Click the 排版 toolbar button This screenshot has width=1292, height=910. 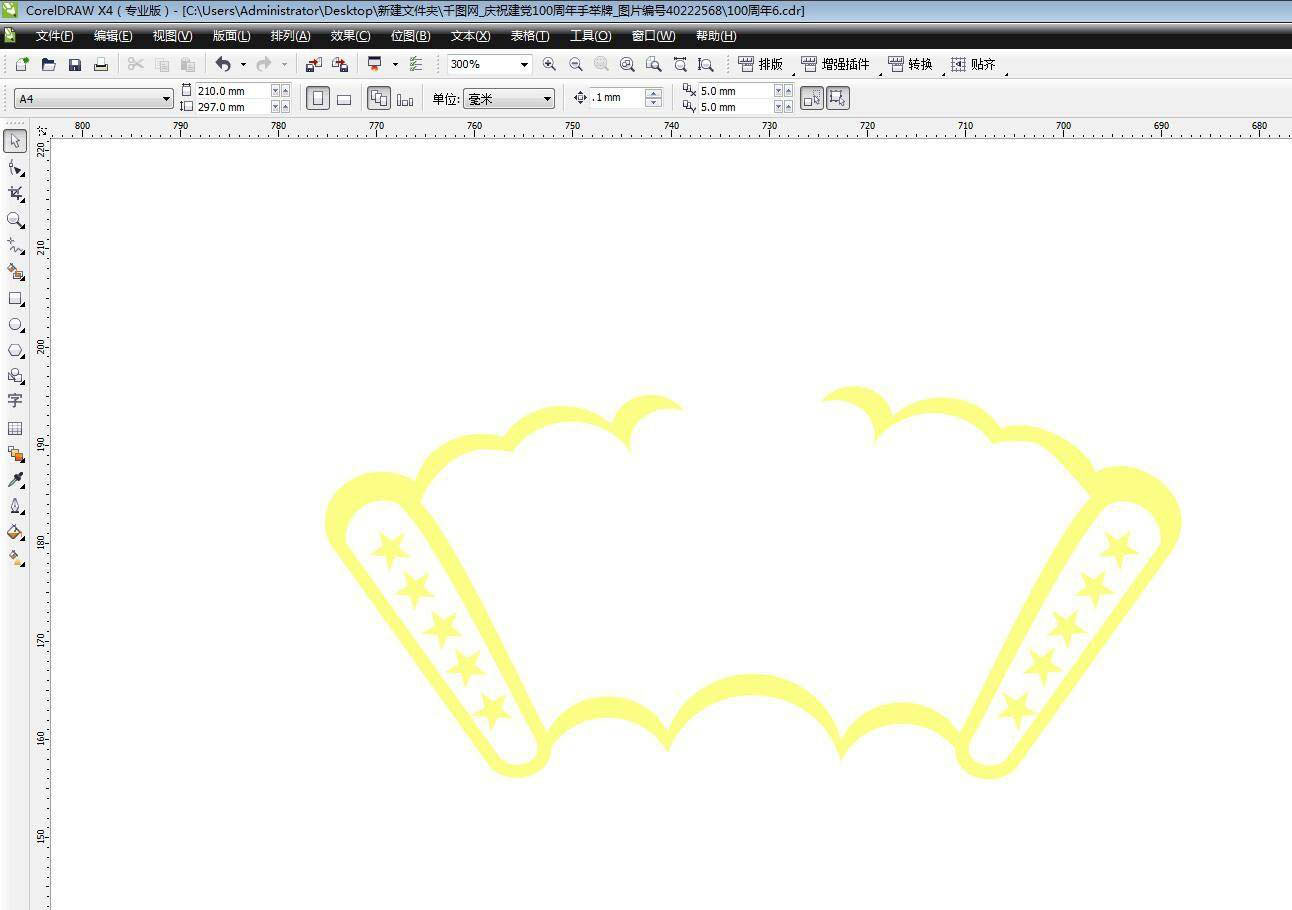coord(761,64)
